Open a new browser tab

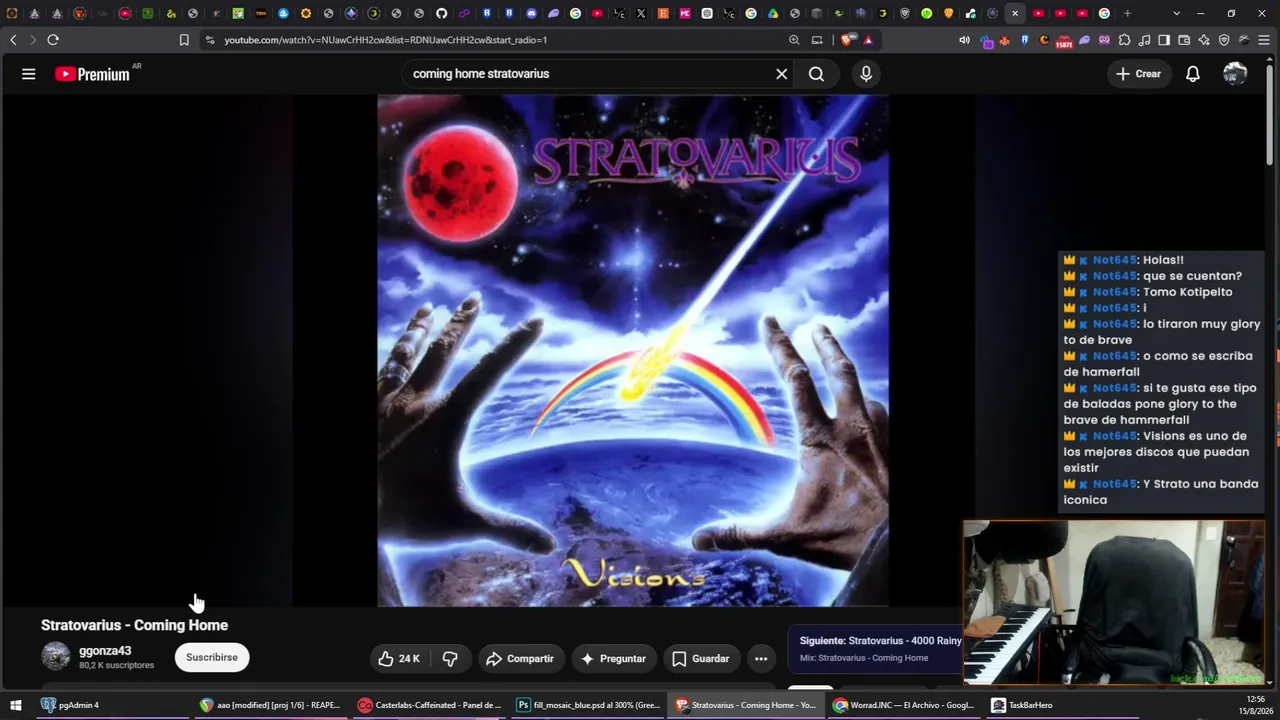(1127, 13)
